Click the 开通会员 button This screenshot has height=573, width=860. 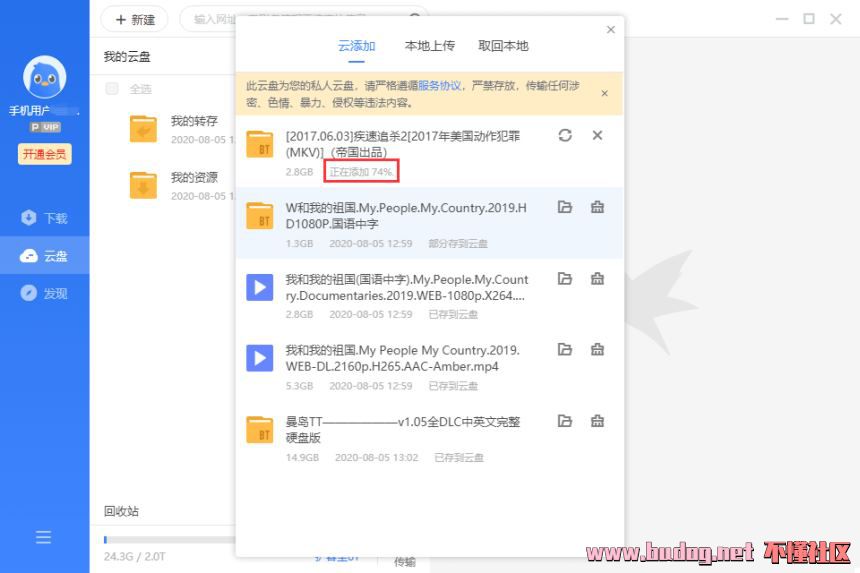click(44, 154)
